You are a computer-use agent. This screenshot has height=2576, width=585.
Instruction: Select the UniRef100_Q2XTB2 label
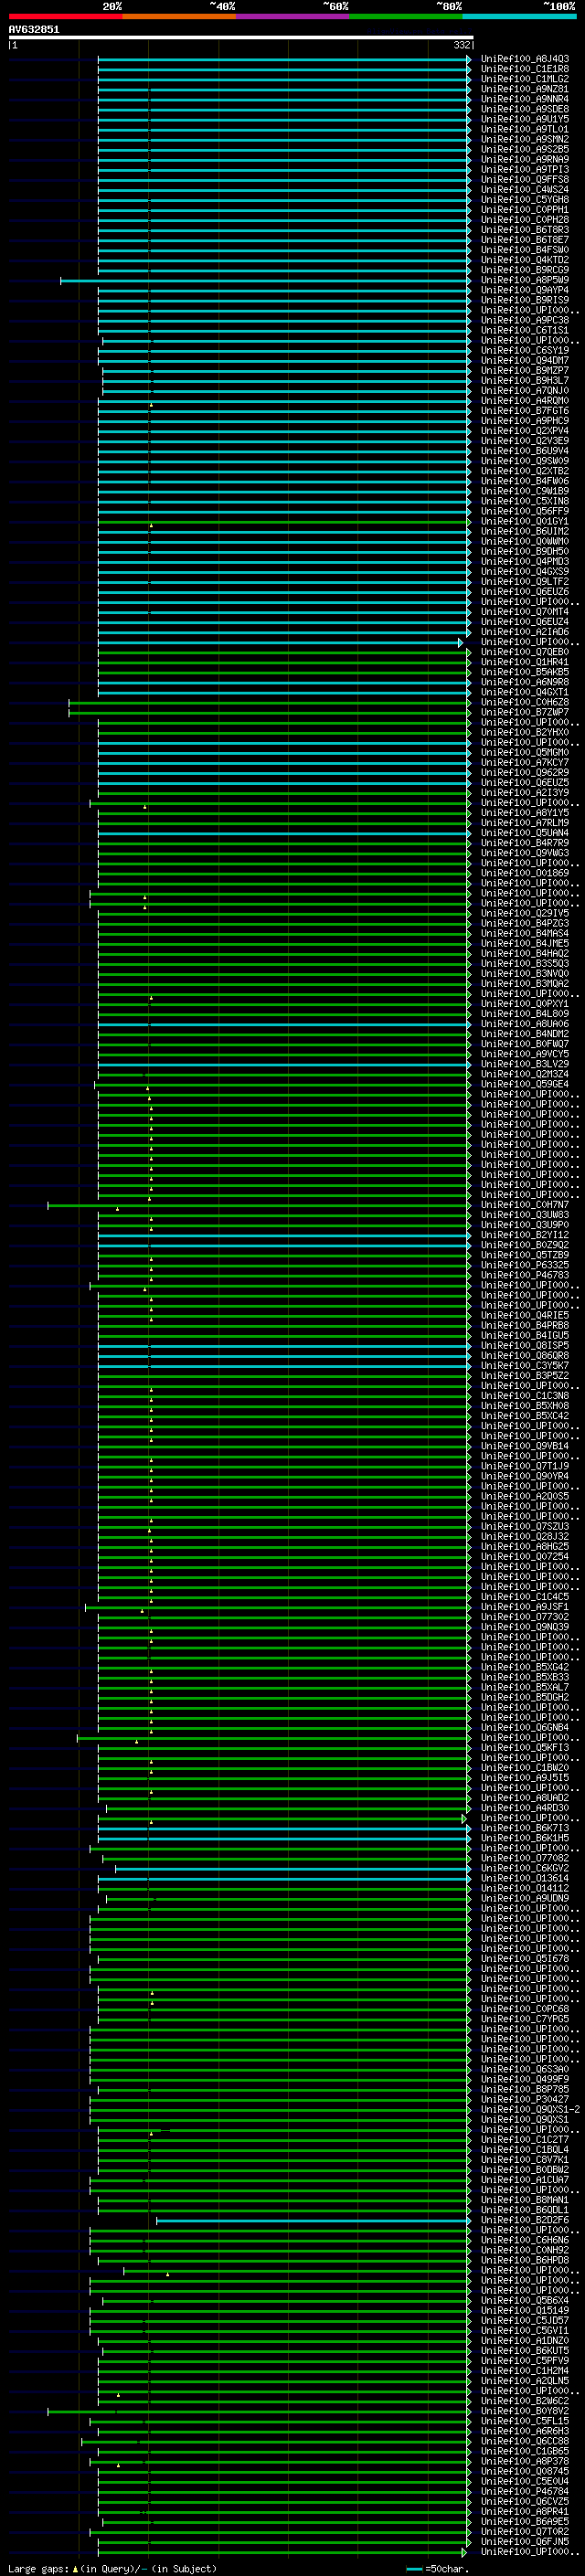click(525, 471)
